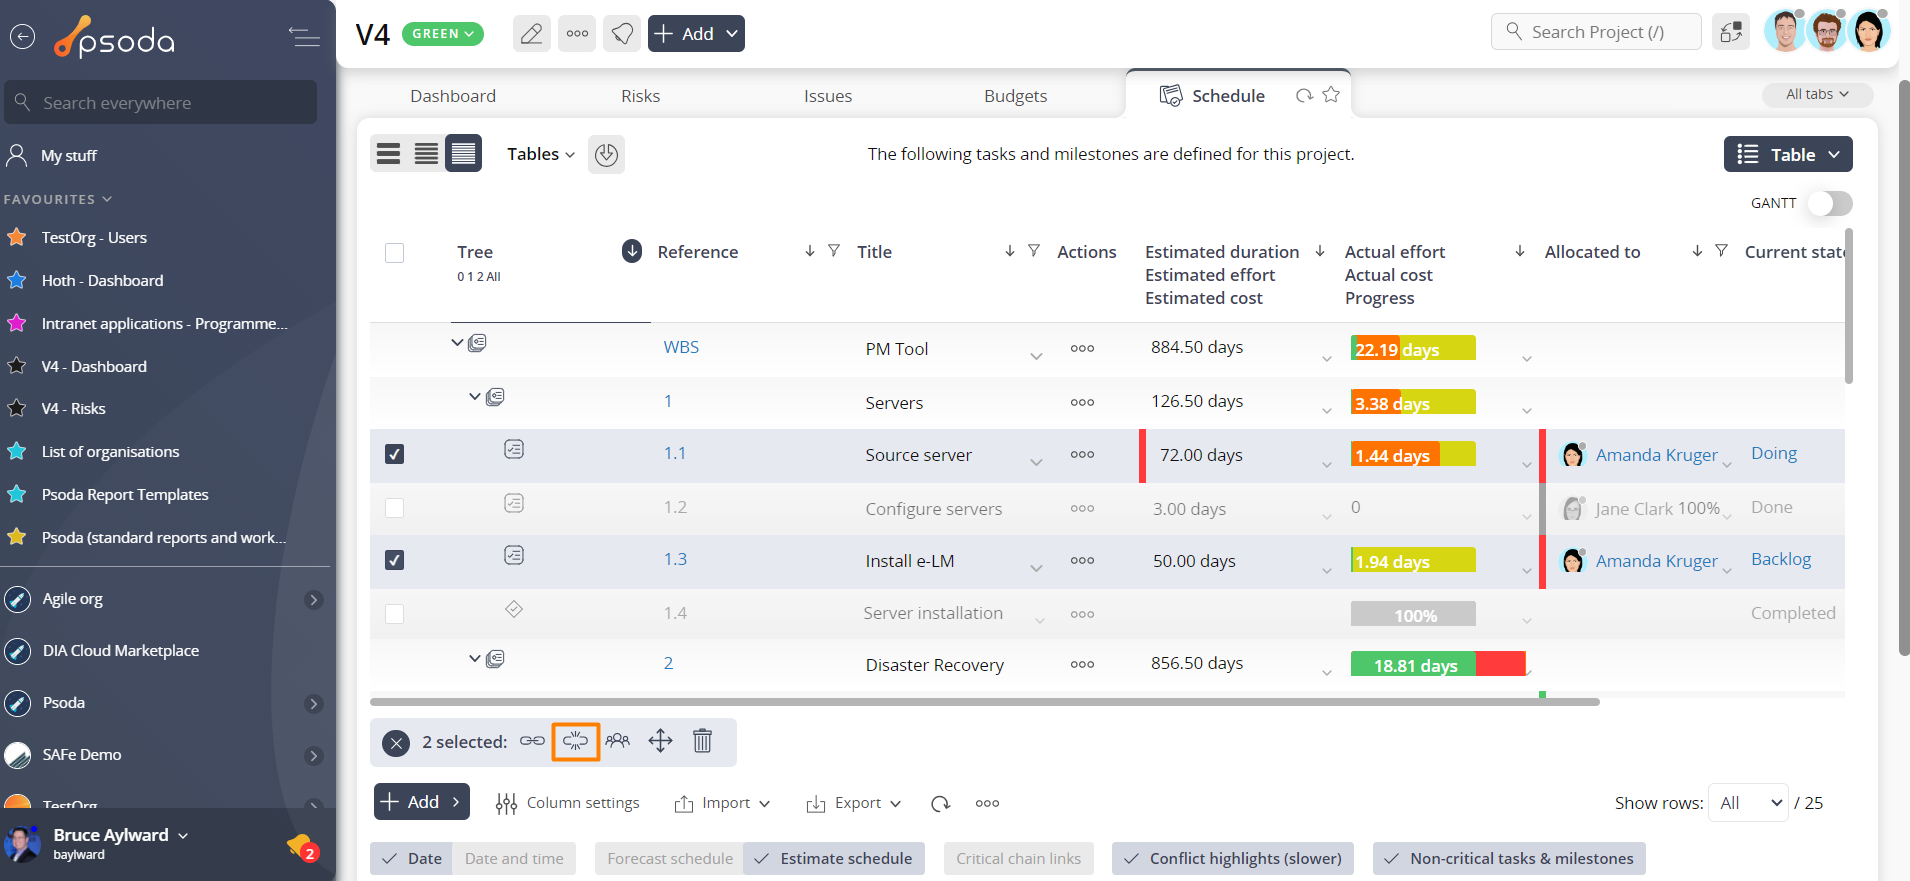Uncheck the Source server row checkbox

(x=395, y=454)
